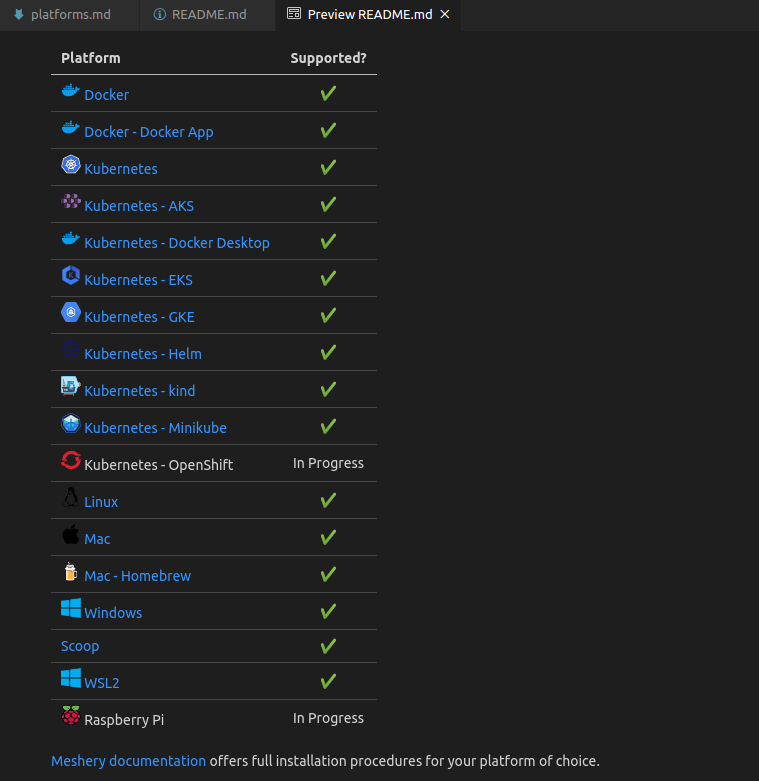Viewport: 759px width, 781px height.
Task: Click the whale icon in Docker - Docker App row
Action: point(71,128)
